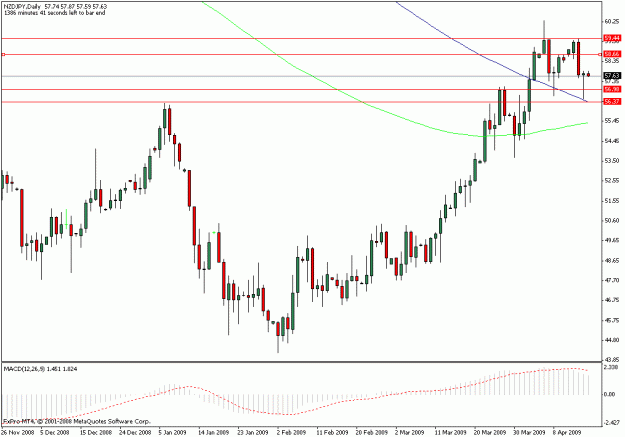Screen dimensions: 625x437
Task: Click the 50.60 price scale label
Action: coord(612,220)
